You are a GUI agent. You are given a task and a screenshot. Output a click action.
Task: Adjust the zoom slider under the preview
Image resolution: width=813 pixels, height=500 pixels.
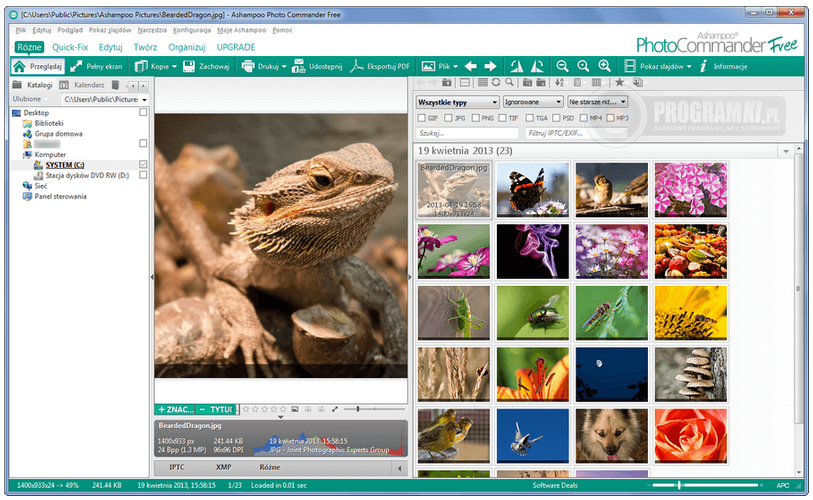[x=358, y=409]
